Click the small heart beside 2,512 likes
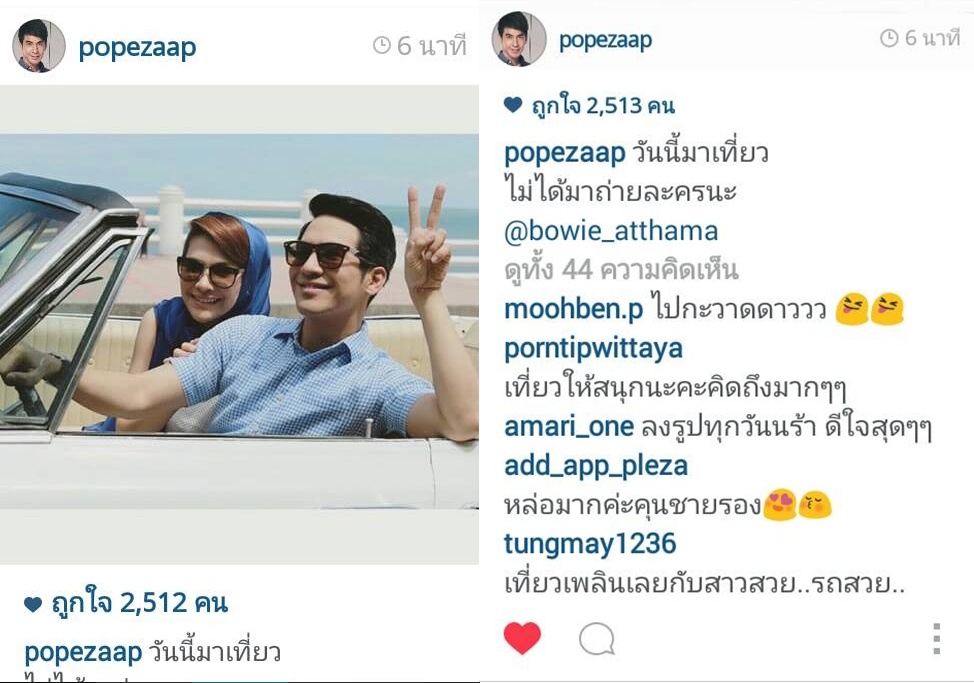Viewport: 974px width, 683px height. pyautogui.click(x=32, y=603)
